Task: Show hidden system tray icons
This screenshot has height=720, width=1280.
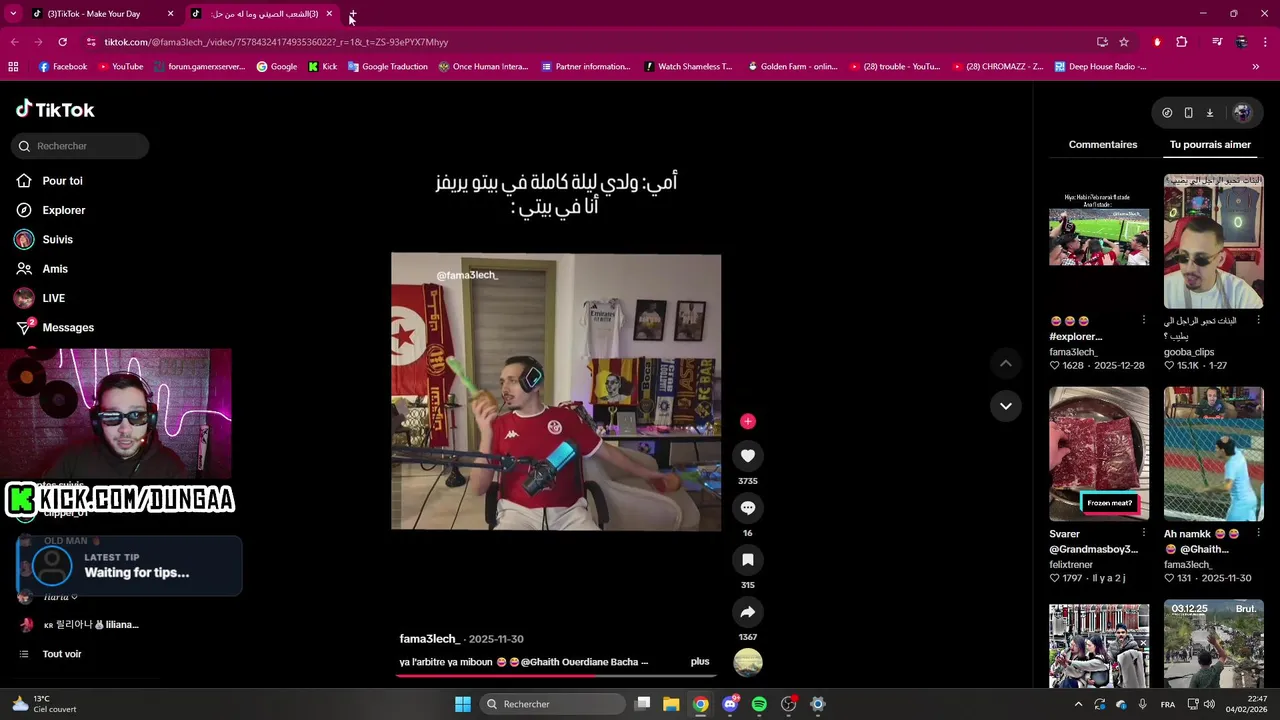Action: pos(1078,704)
